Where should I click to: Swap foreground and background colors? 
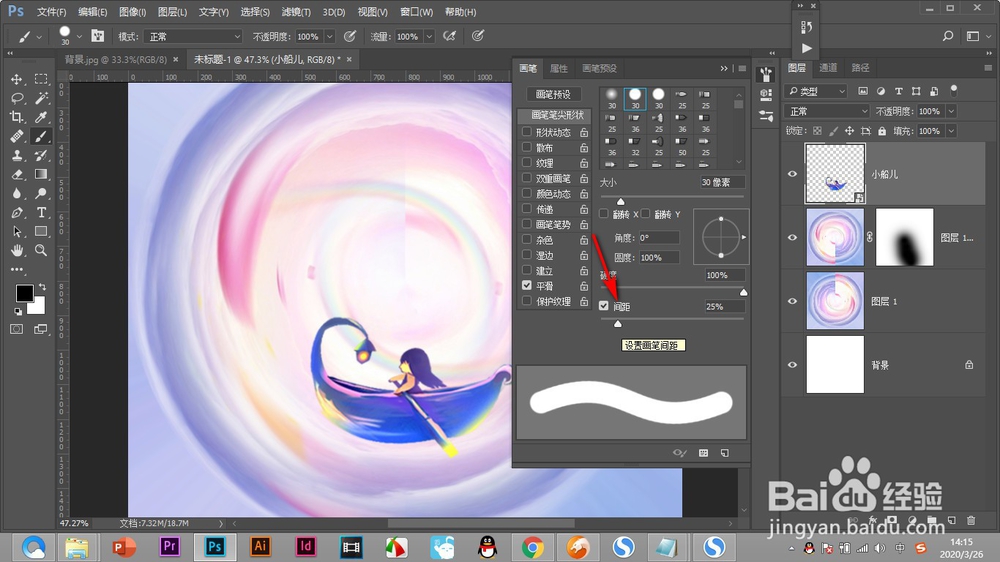tap(42, 287)
